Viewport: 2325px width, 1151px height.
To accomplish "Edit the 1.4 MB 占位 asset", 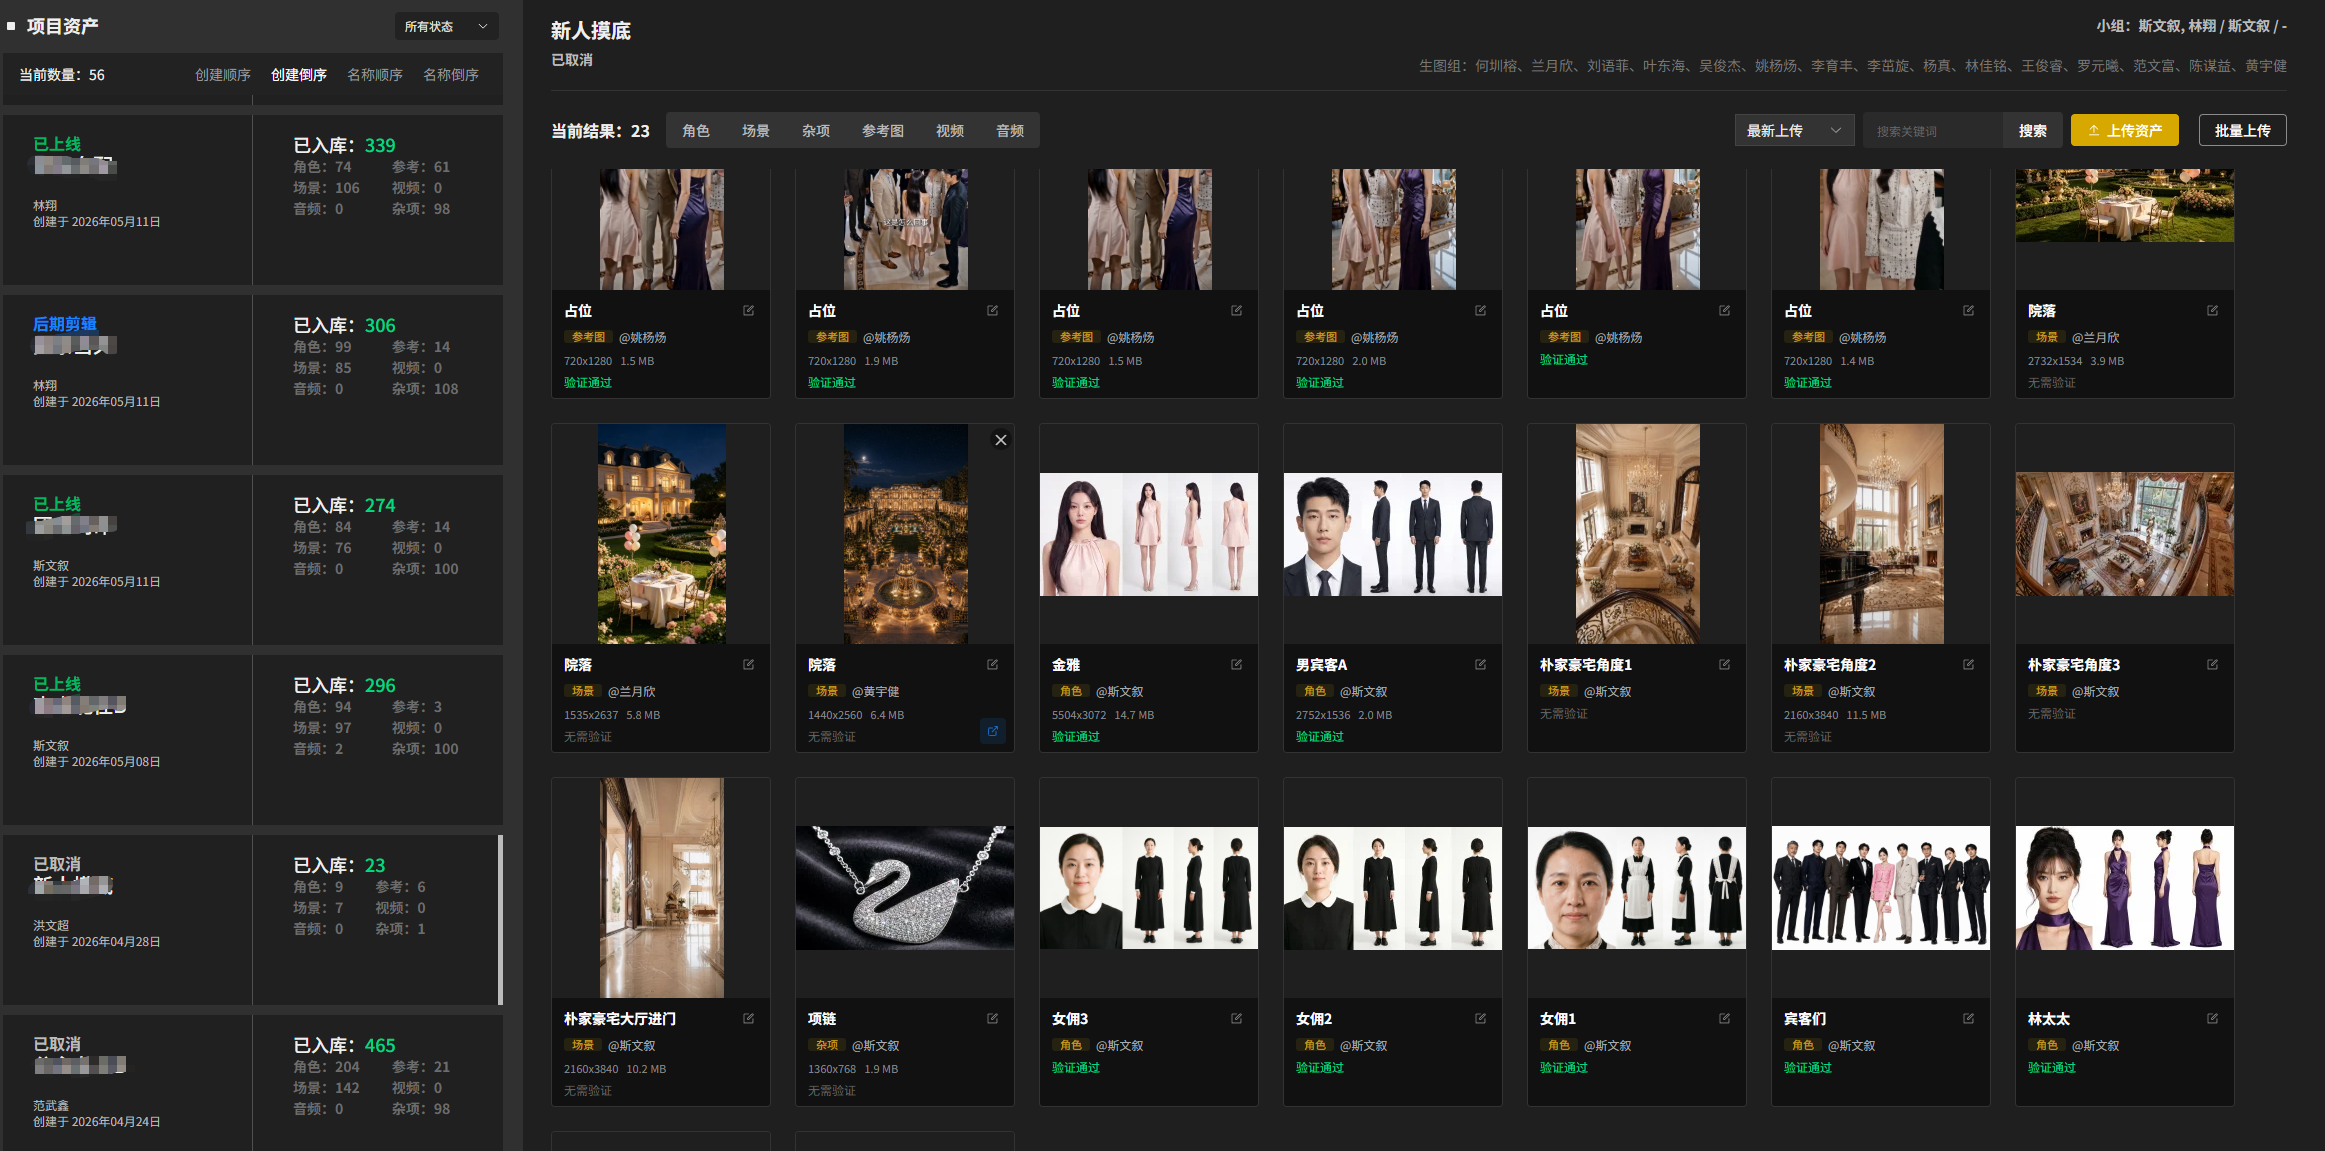I will [x=1968, y=310].
